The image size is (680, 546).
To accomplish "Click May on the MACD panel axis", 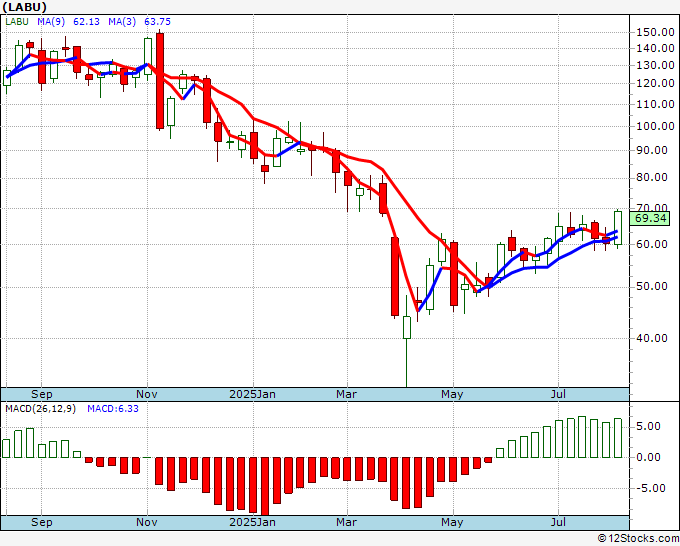I will pos(452,522).
